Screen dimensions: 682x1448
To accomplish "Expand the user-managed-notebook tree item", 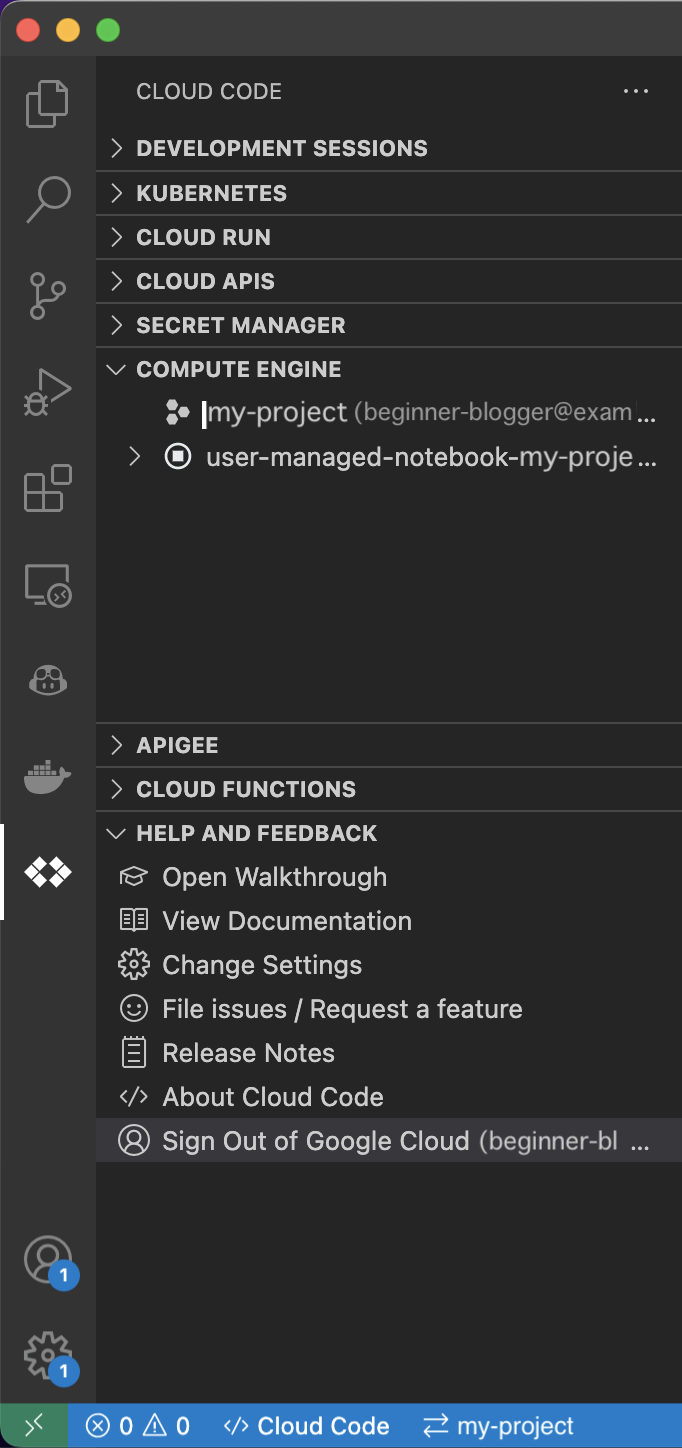I will tap(135, 457).
